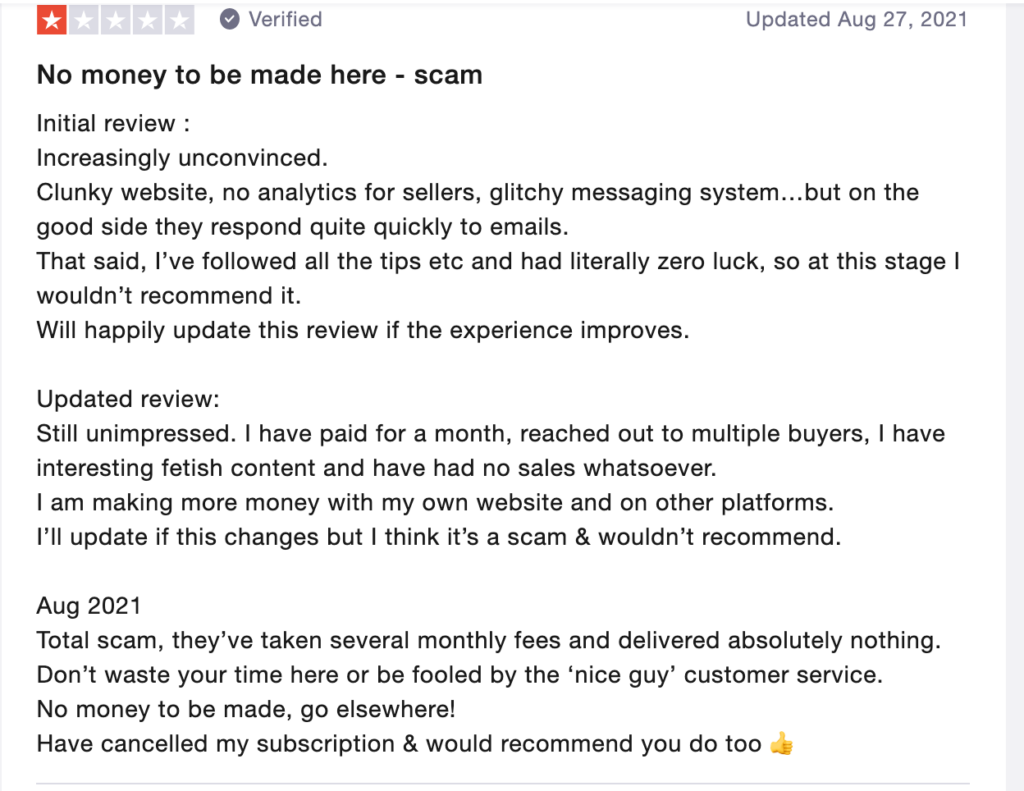
Task: Click the 'Increasingly unconvinced.' line
Action: click(x=182, y=158)
